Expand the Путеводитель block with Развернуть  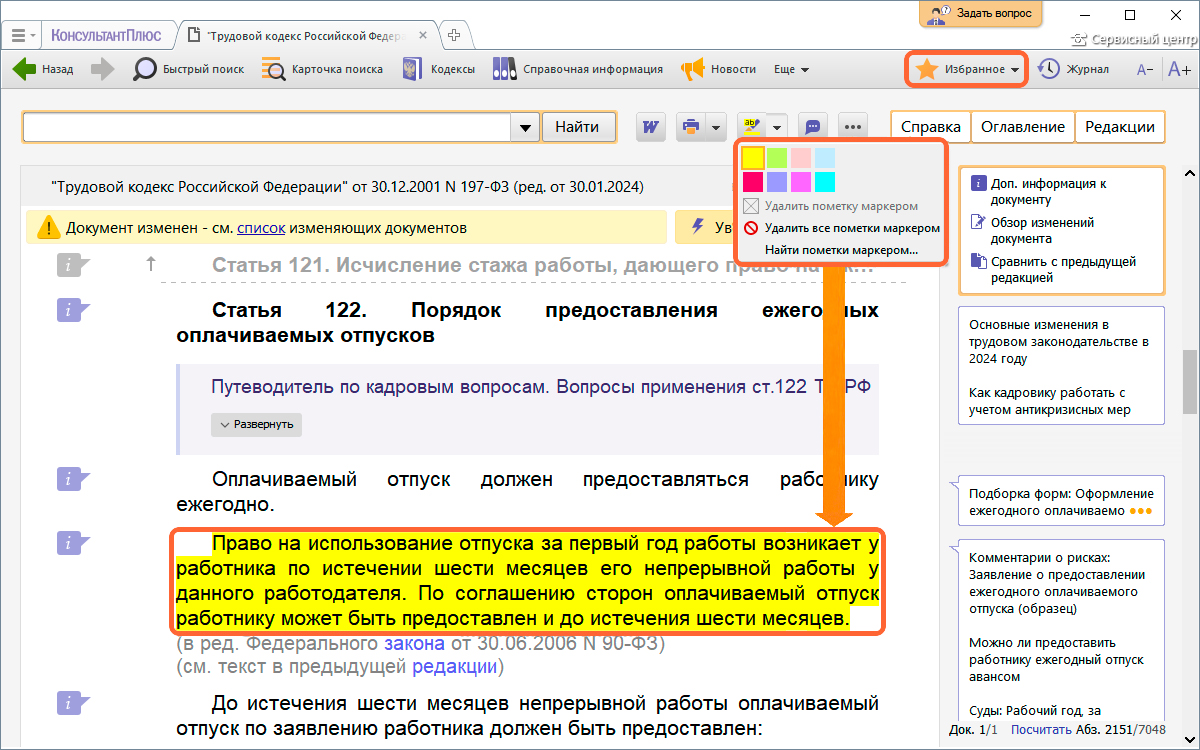pyautogui.click(x=257, y=424)
